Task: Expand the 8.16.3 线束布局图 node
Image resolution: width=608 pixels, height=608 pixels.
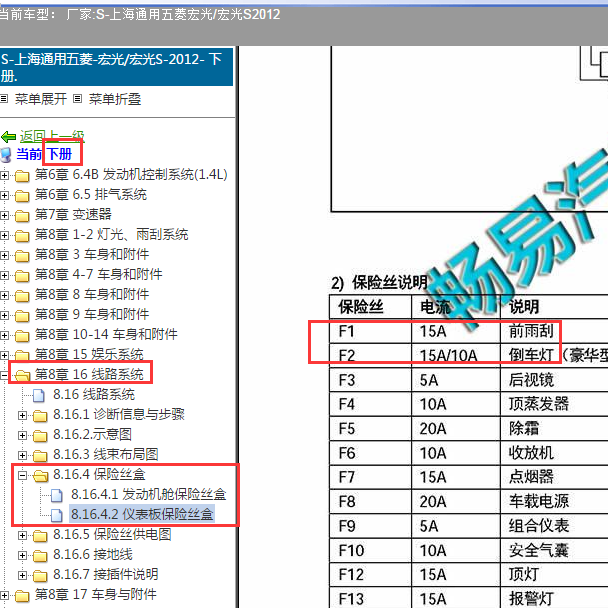Action: coord(22,455)
